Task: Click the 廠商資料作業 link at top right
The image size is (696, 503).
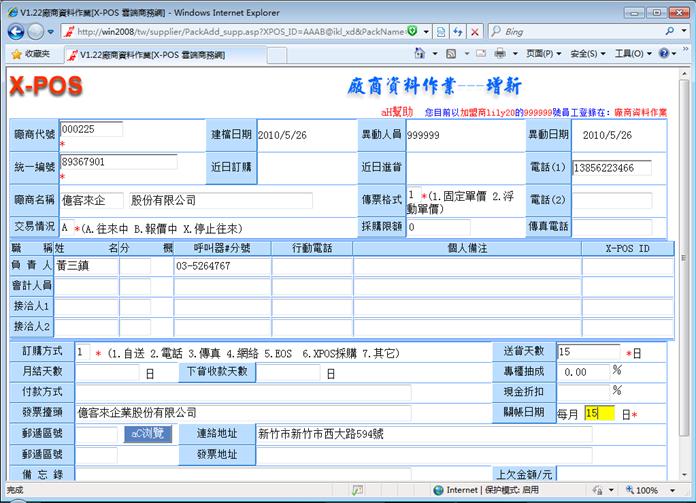Action: click(643, 113)
